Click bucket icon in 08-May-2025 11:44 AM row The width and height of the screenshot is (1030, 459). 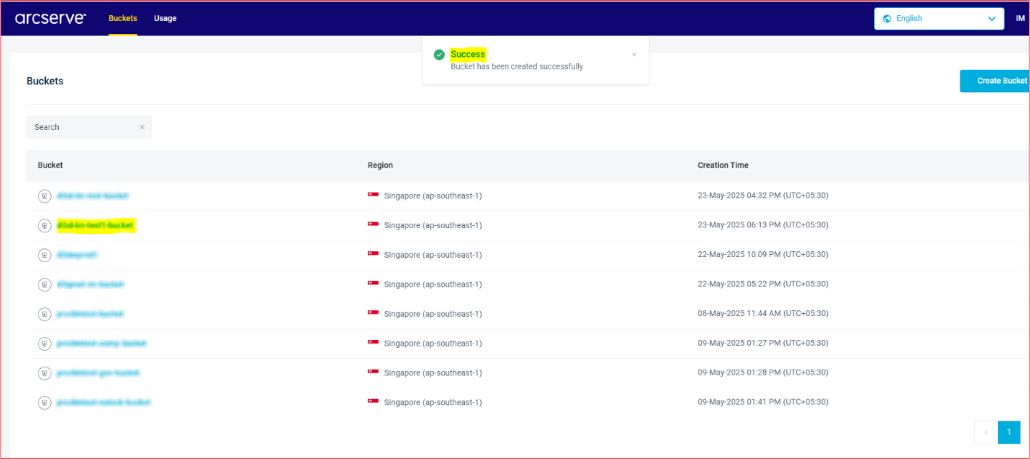(44, 314)
